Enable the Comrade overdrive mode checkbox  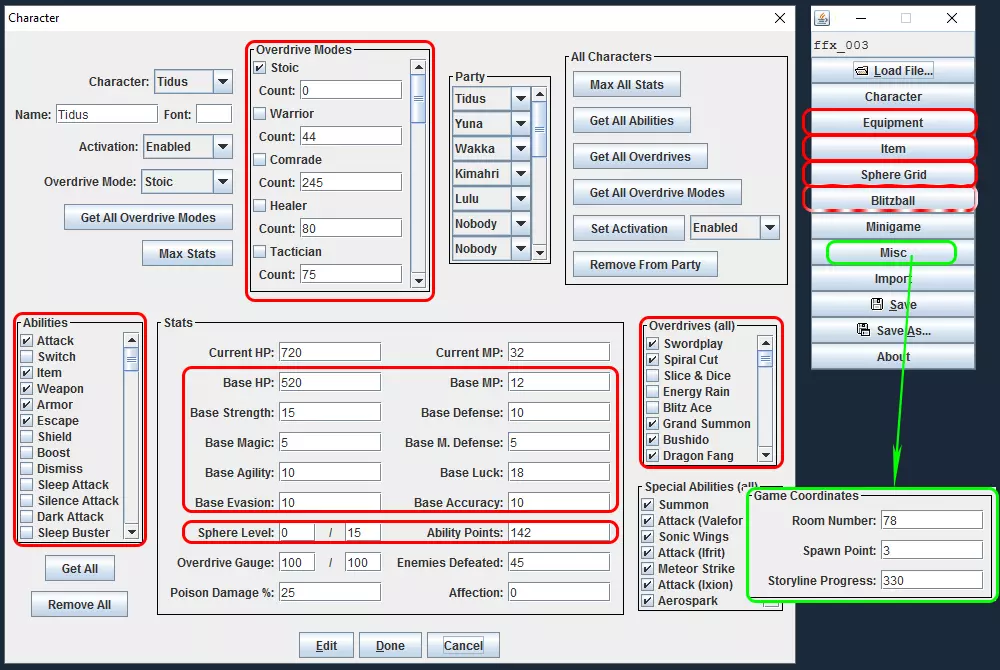click(x=260, y=159)
